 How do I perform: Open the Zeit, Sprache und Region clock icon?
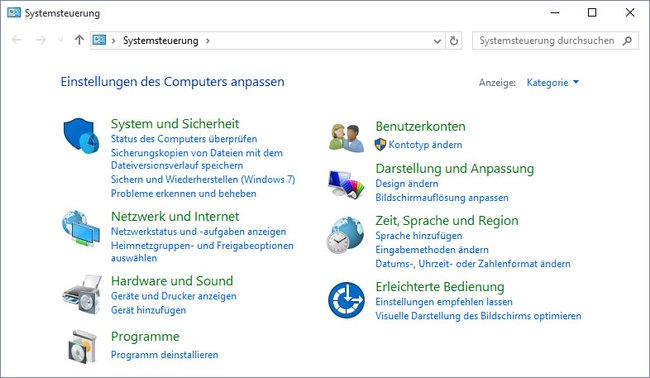345,235
